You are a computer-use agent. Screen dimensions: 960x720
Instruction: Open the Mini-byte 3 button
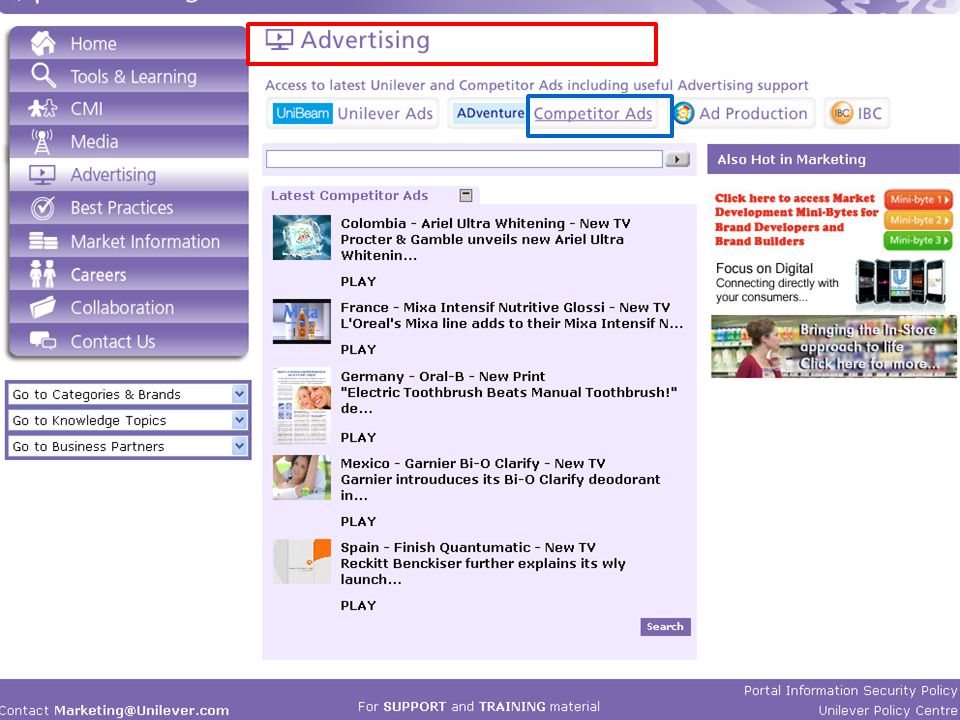(x=918, y=240)
